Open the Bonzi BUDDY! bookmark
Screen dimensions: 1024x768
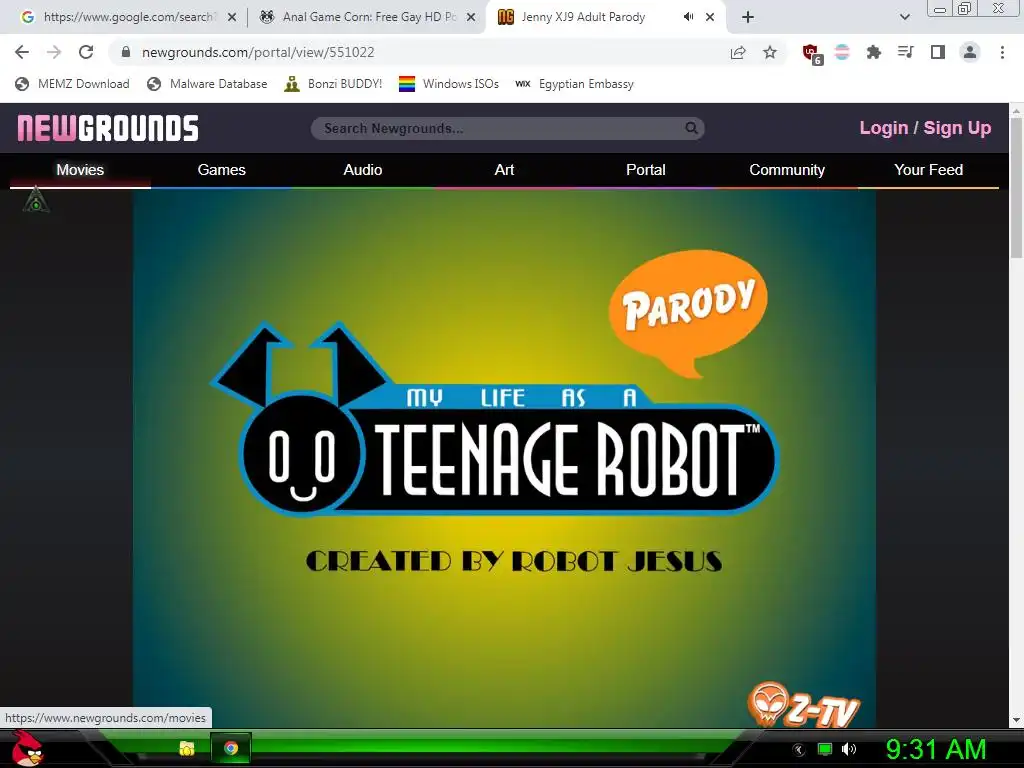point(333,84)
